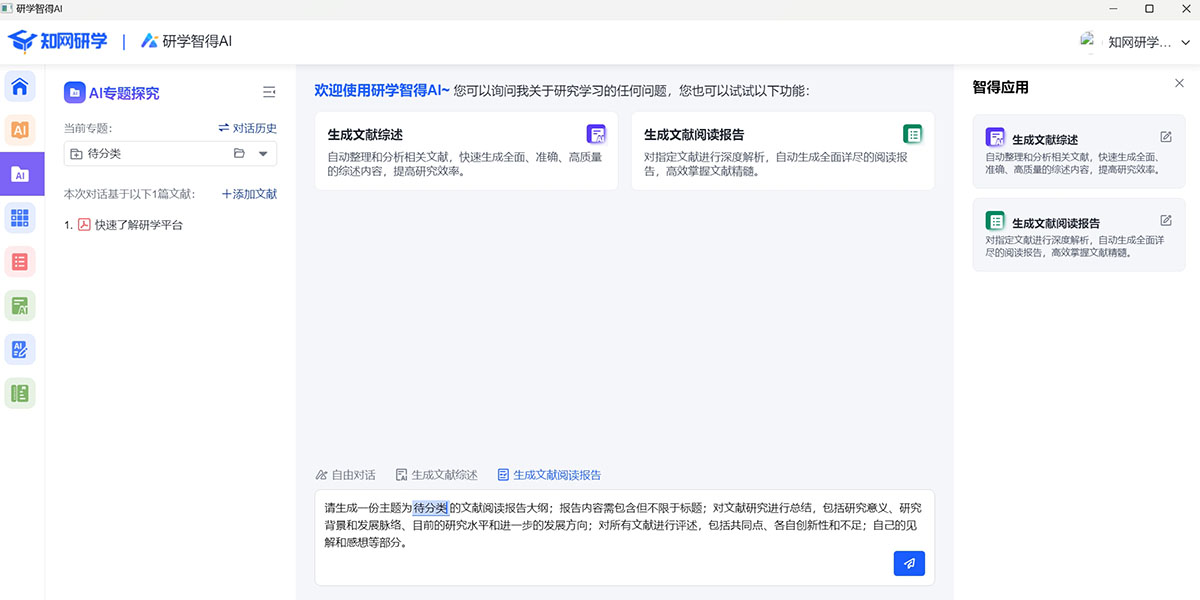The width and height of the screenshot is (1200, 600).
Task: Click the edit icon for 生成文献阅读报告 app
Action: [x=1165, y=221]
